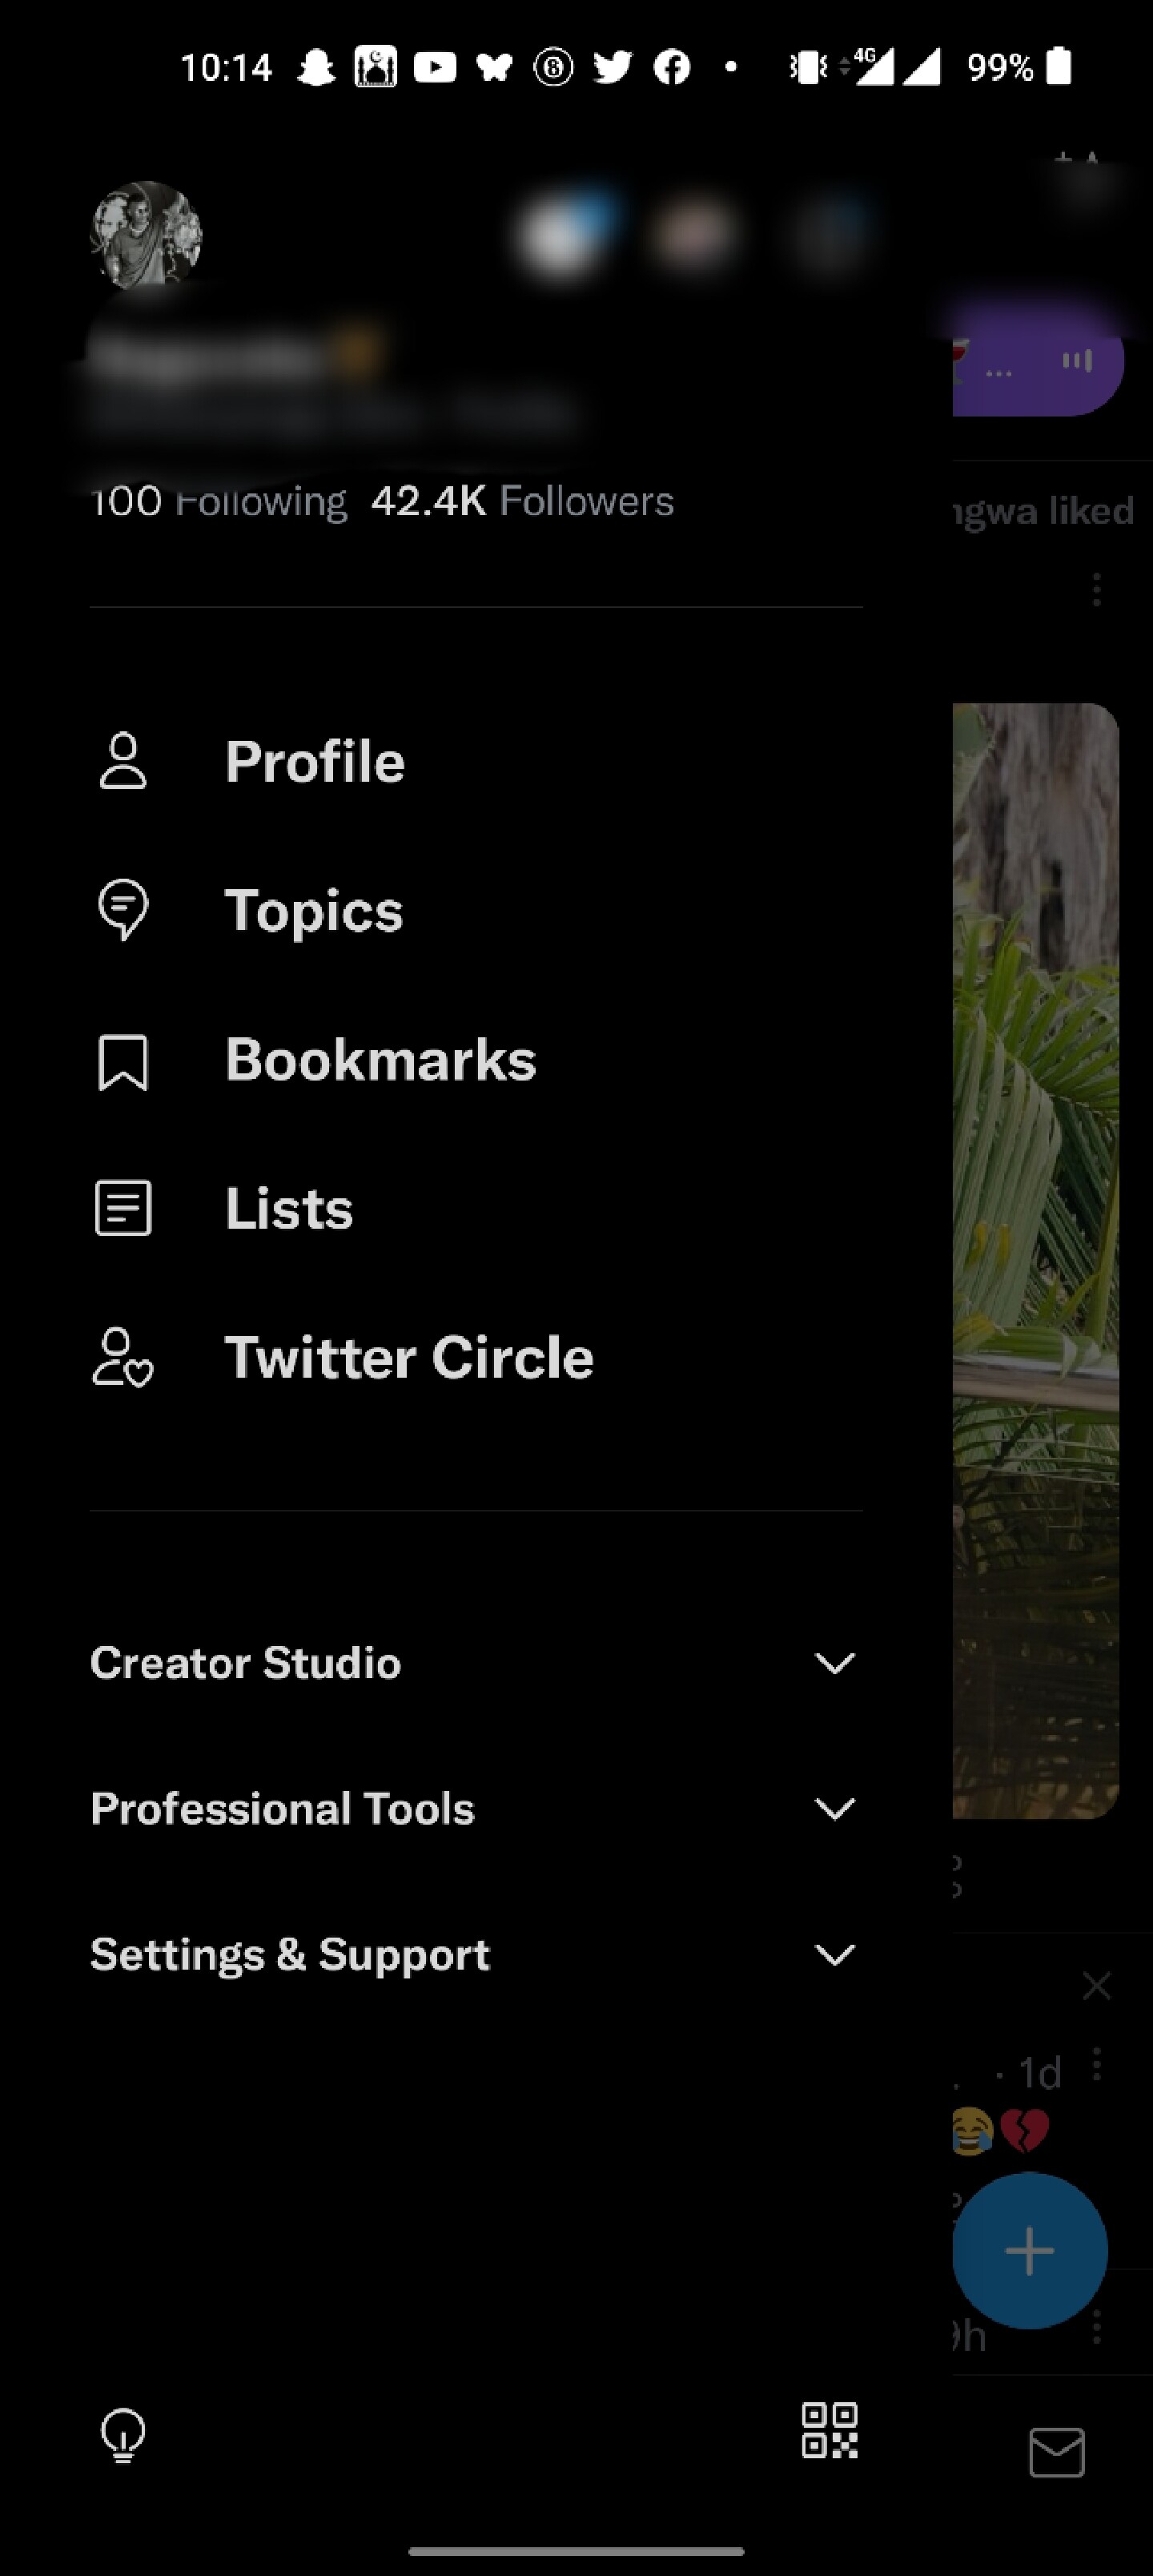
Task: Open the overflow menu of the 1d tweet
Action: point(1097,2064)
